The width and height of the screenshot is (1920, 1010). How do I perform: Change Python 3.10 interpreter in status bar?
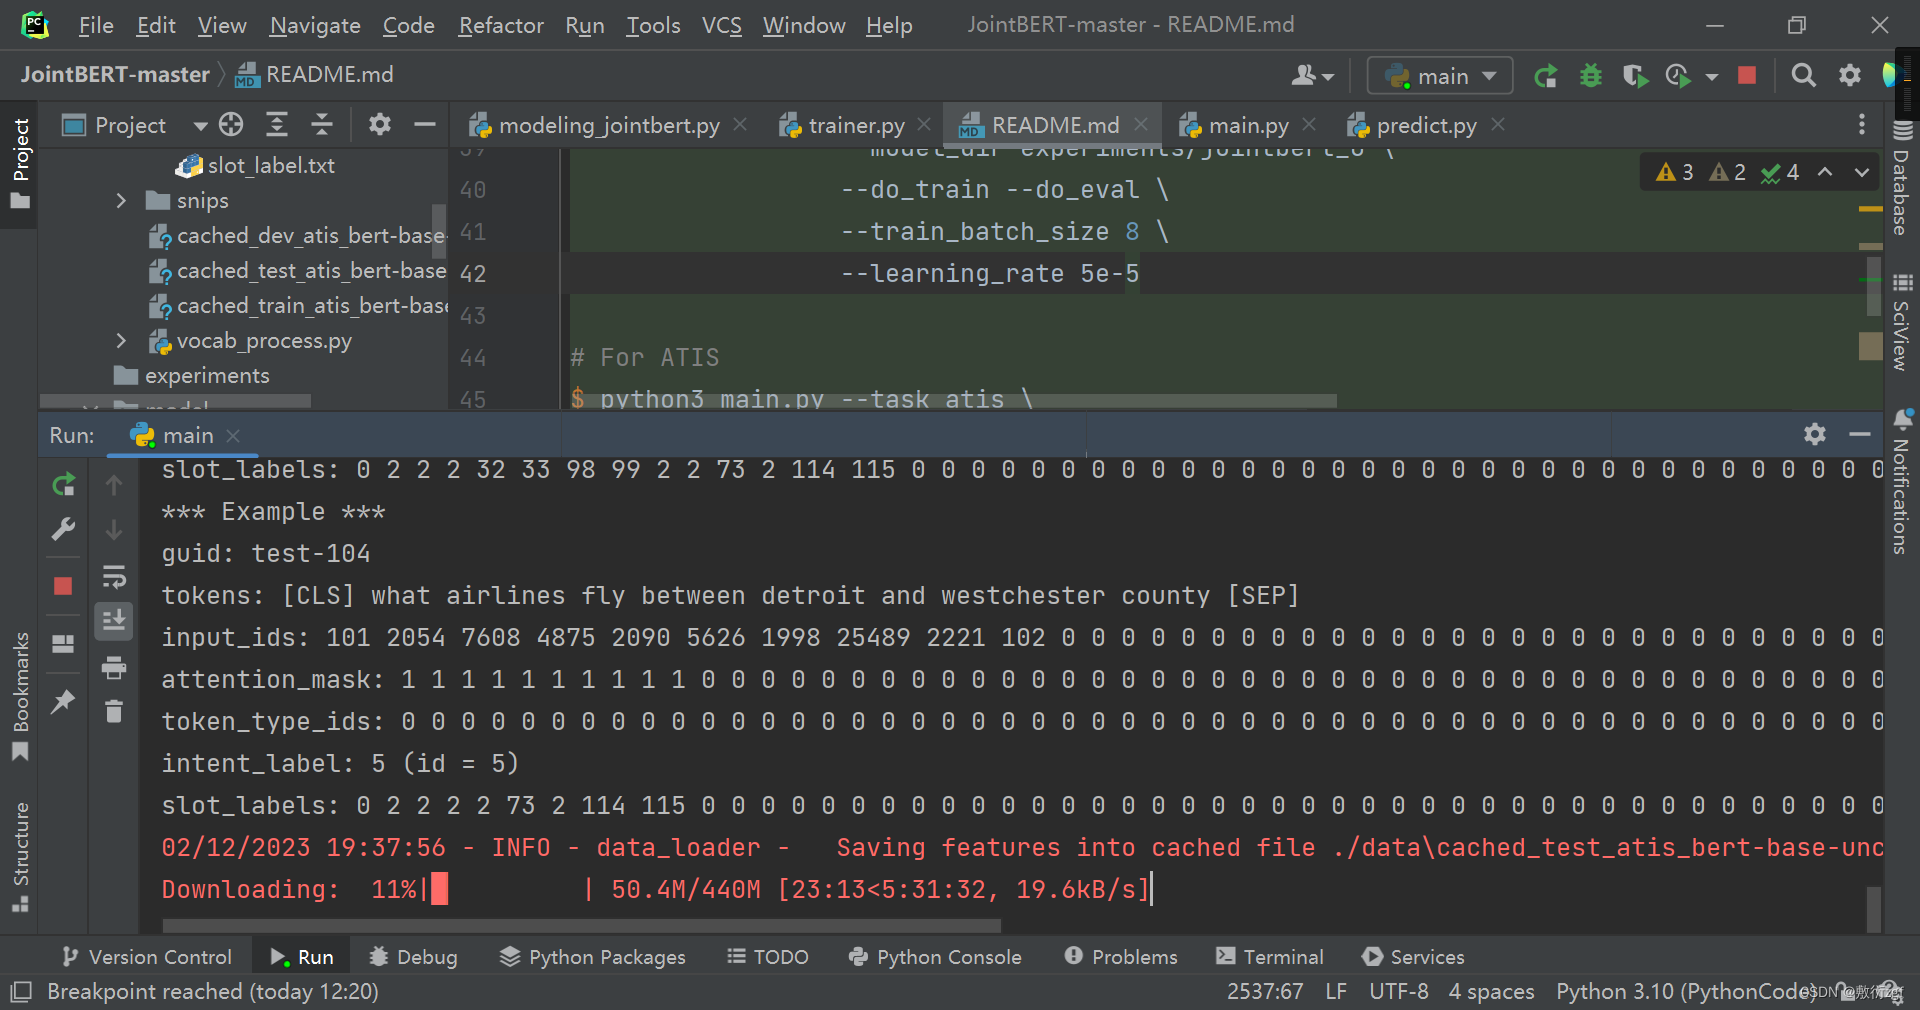pyautogui.click(x=1685, y=991)
